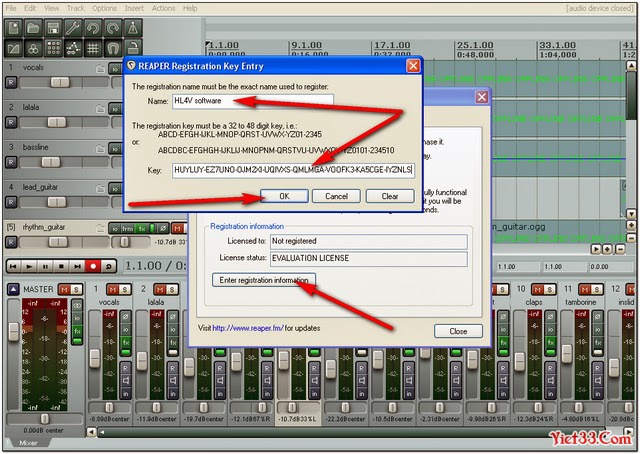Click bassline track folder icon
The width and height of the screenshot is (640, 454).
click(100, 149)
